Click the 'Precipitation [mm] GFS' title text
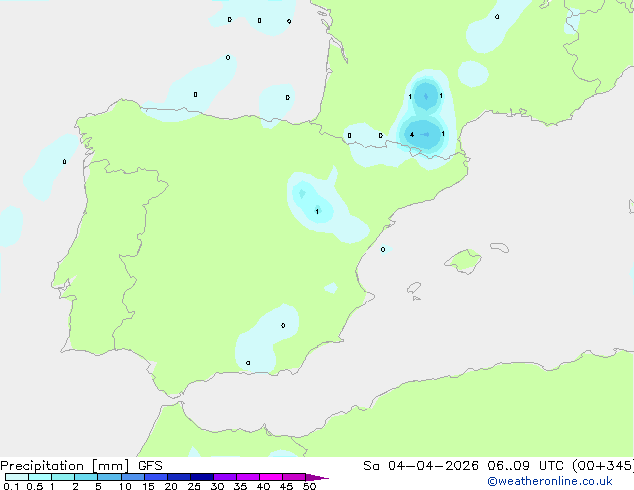634x490 pixels. [x=81, y=466]
